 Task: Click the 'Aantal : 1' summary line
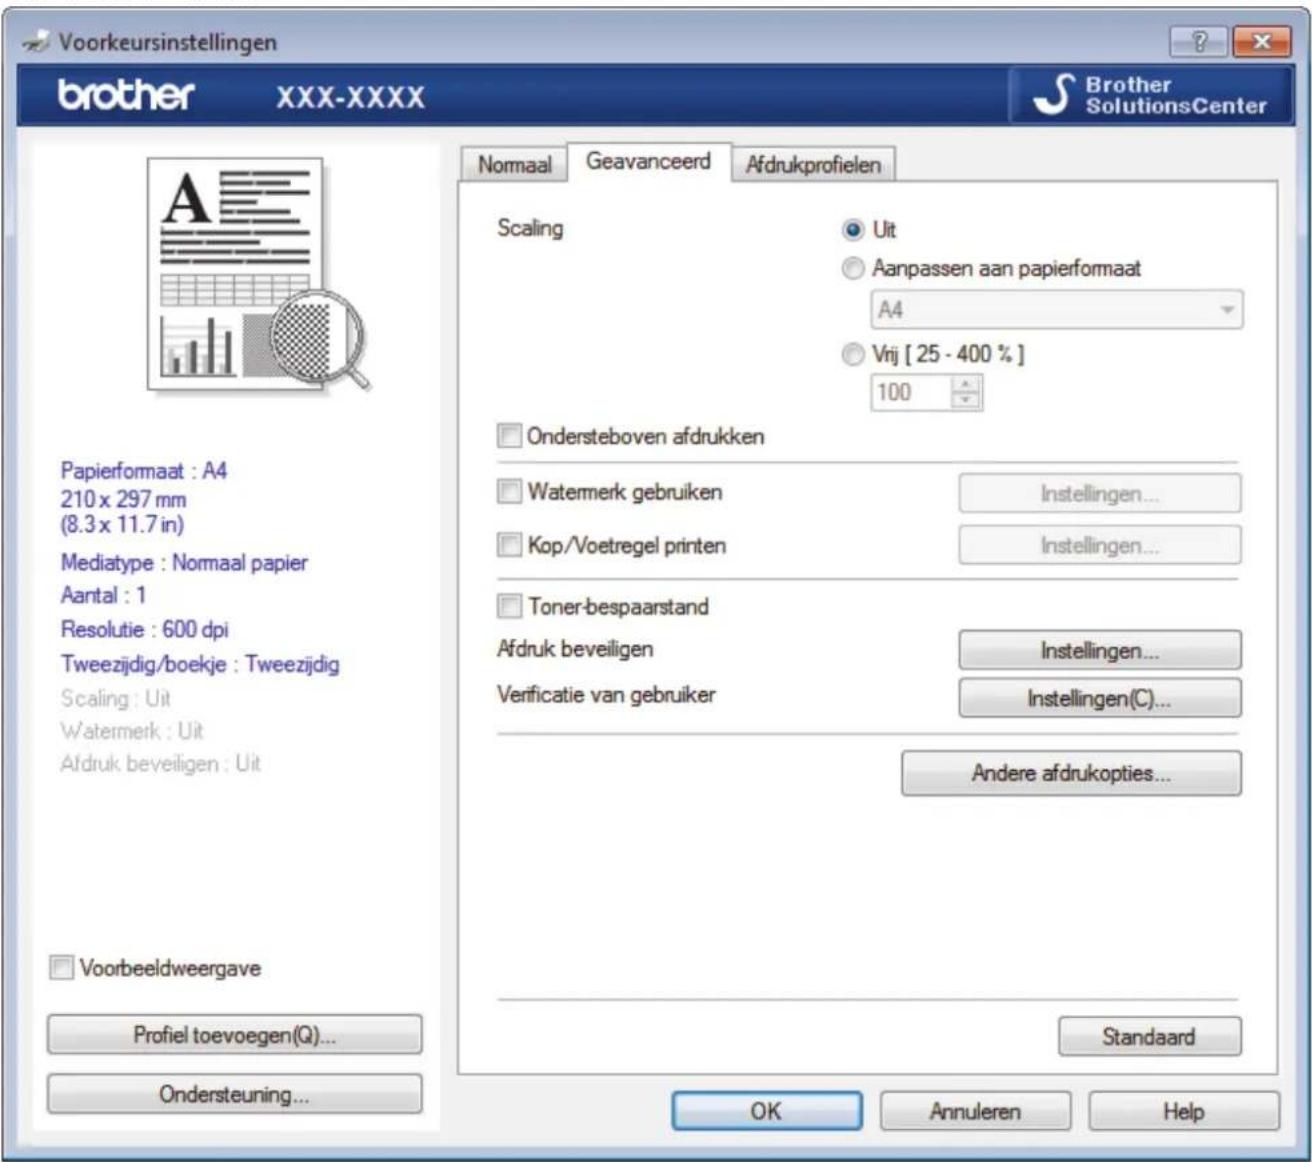pos(103,595)
